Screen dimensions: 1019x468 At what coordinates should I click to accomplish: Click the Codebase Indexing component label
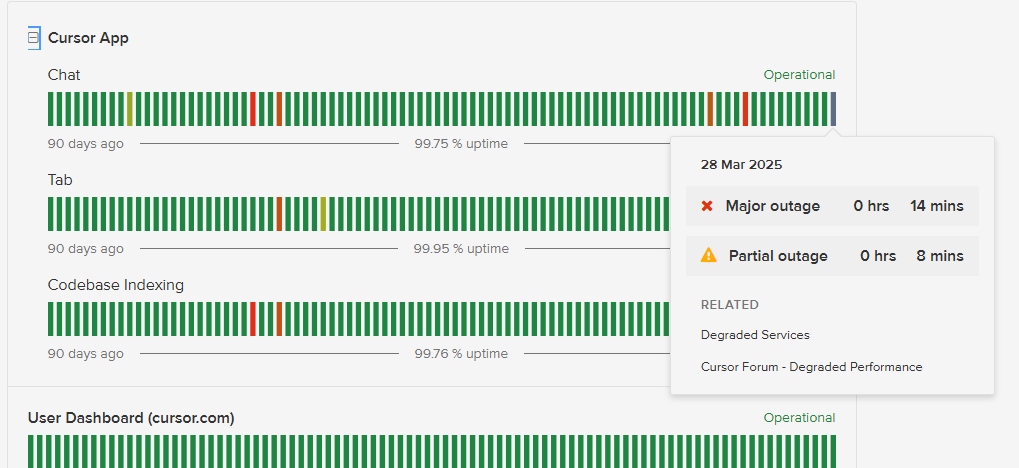[x=116, y=285]
